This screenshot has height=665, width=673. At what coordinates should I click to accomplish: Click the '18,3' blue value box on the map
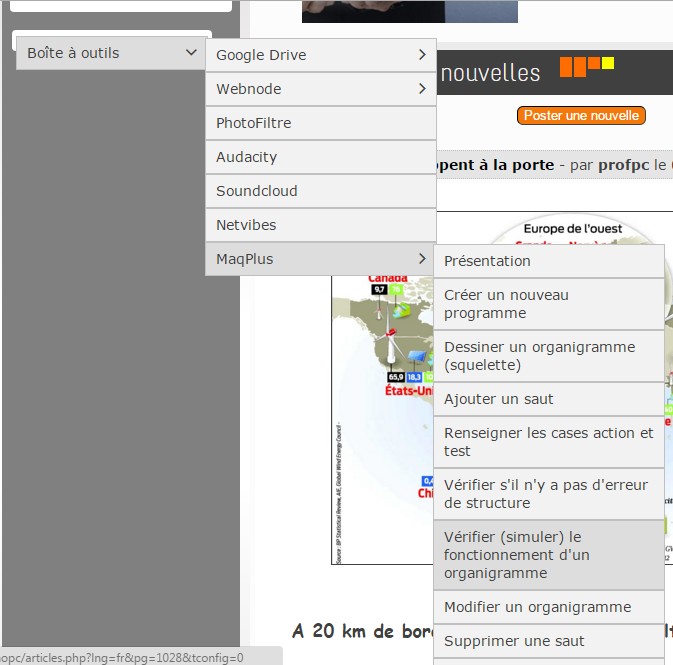tap(414, 377)
